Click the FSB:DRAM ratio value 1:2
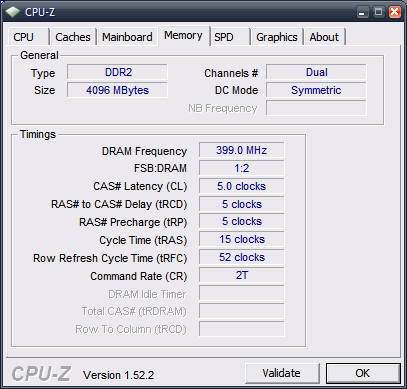Image resolution: width=407 pixels, height=389 pixels. (x=242, y=168)
